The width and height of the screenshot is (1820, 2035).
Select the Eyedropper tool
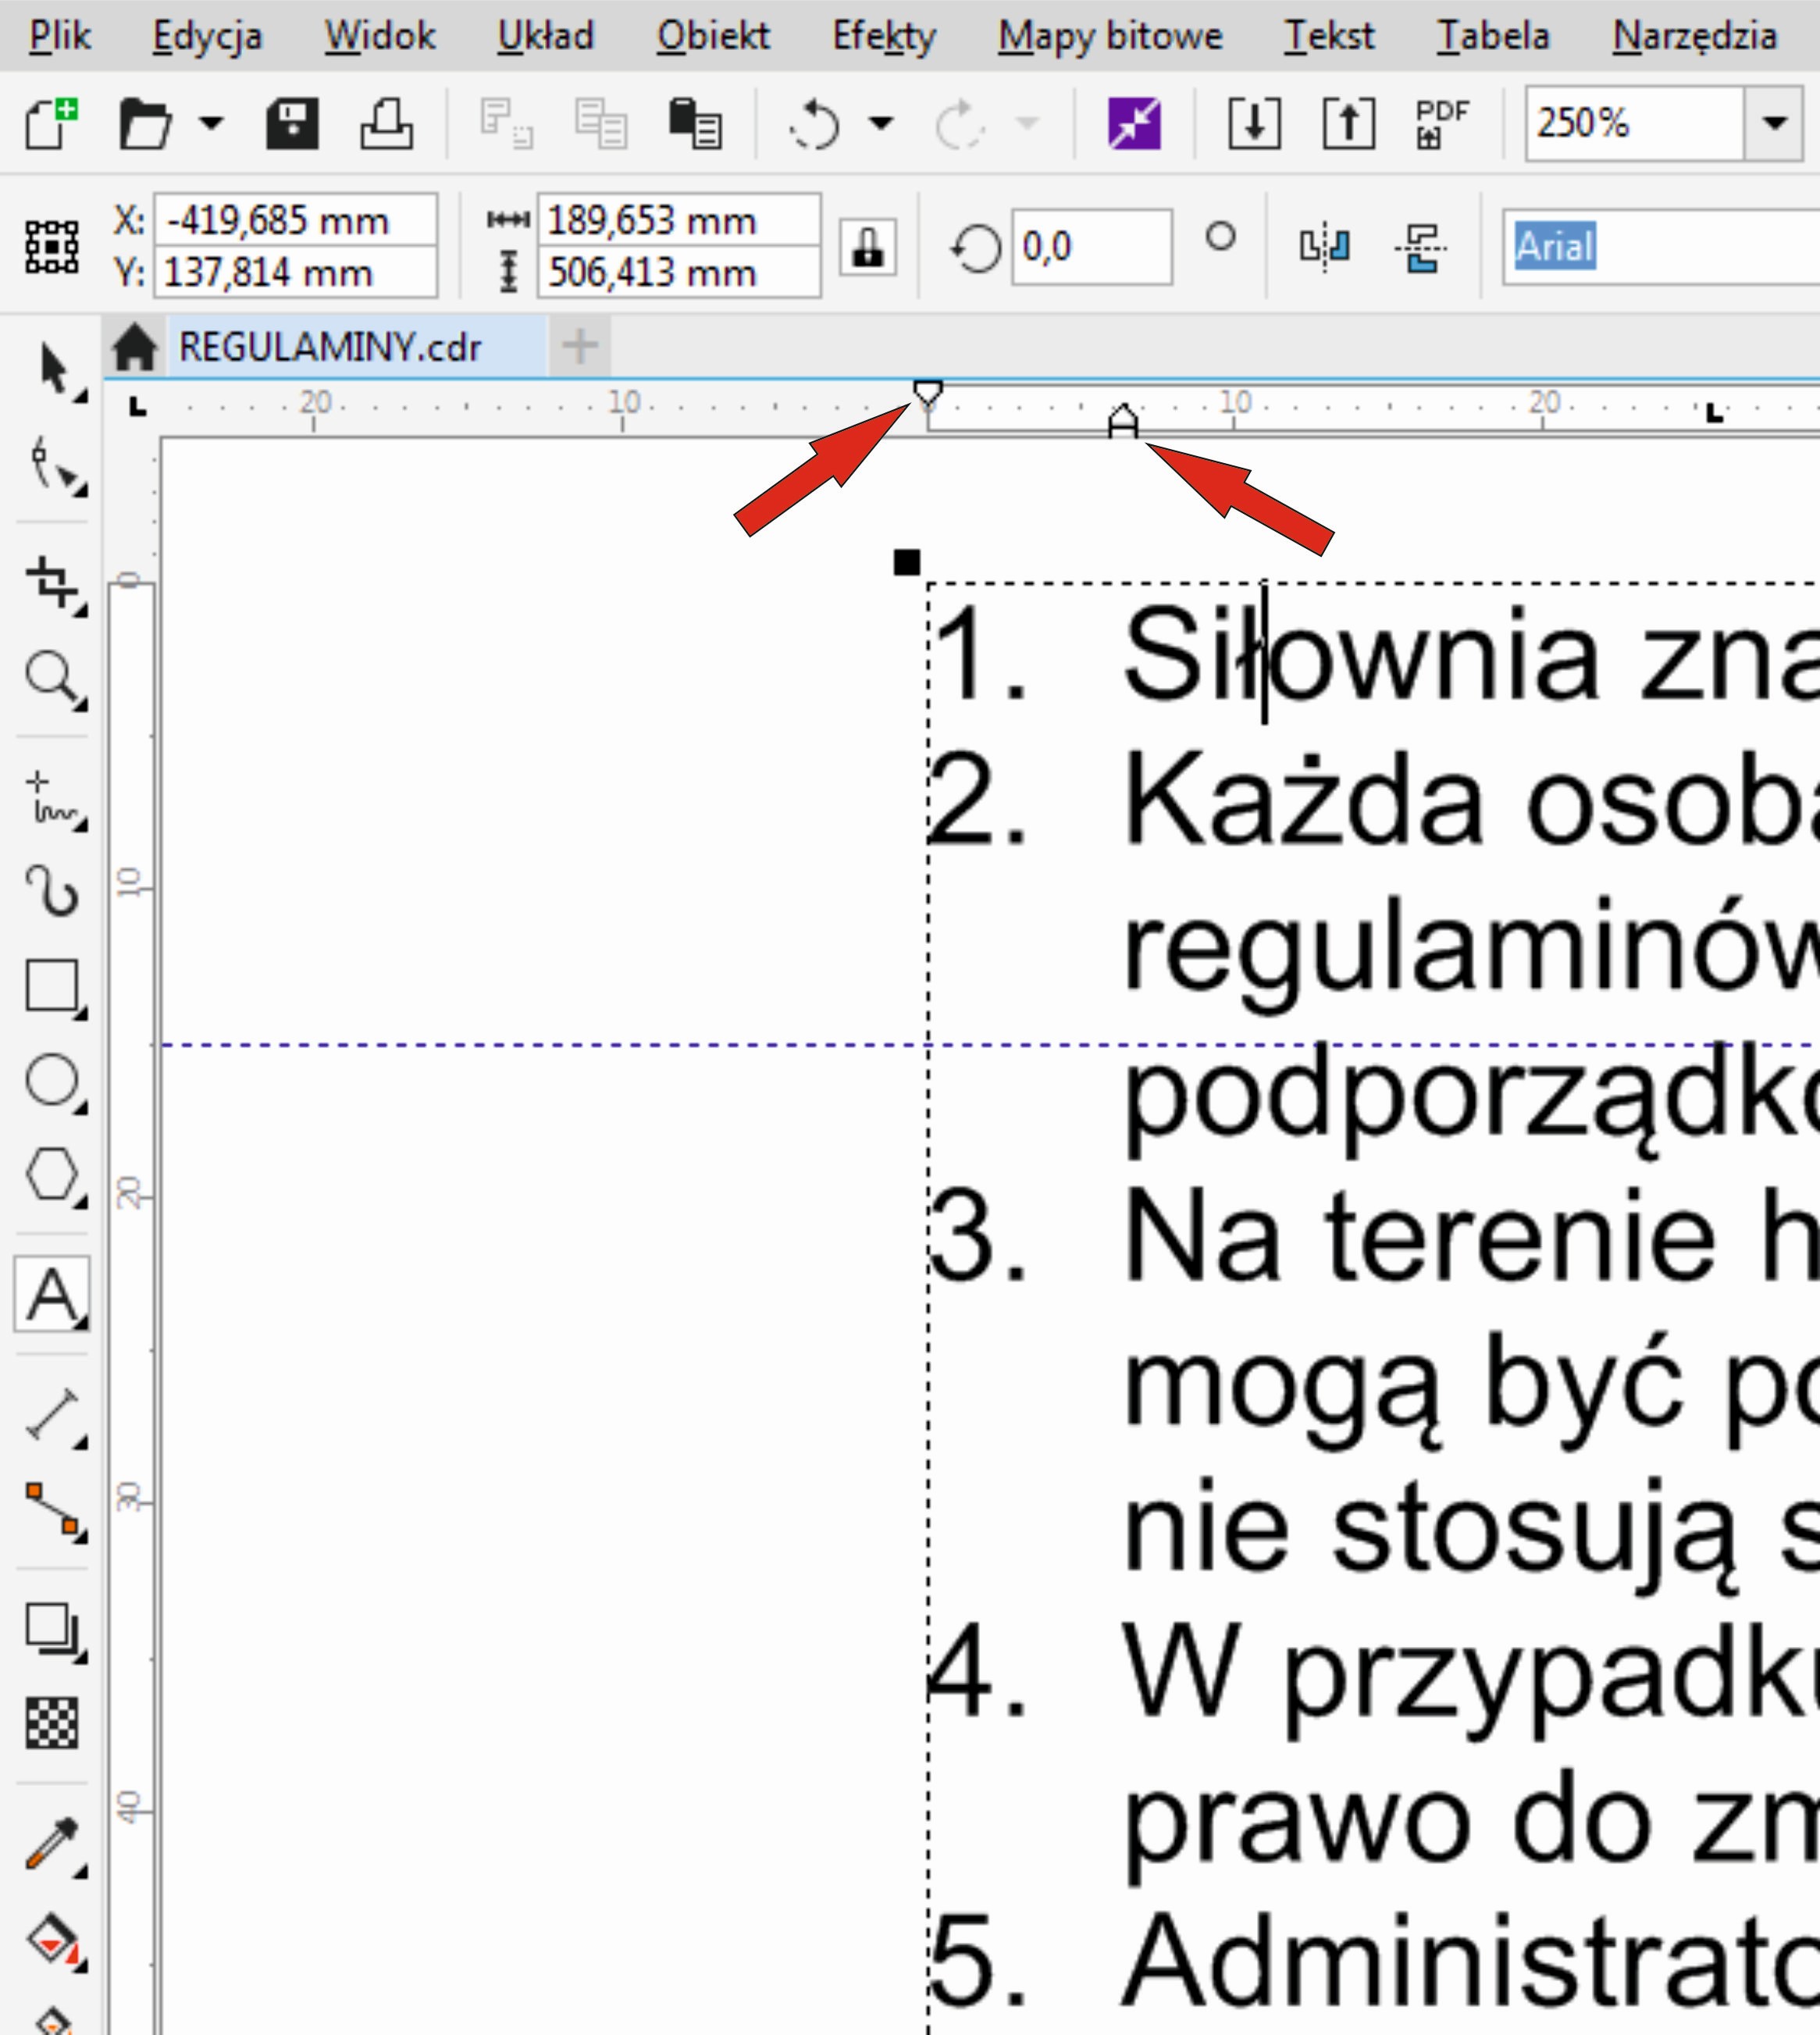51,1843
